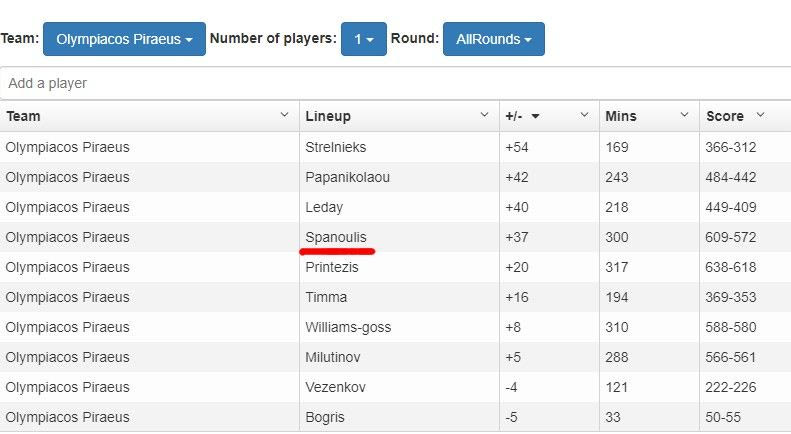Open the Lineup column menu chevron
791x434 pixels.
click(x=484, y=116)
